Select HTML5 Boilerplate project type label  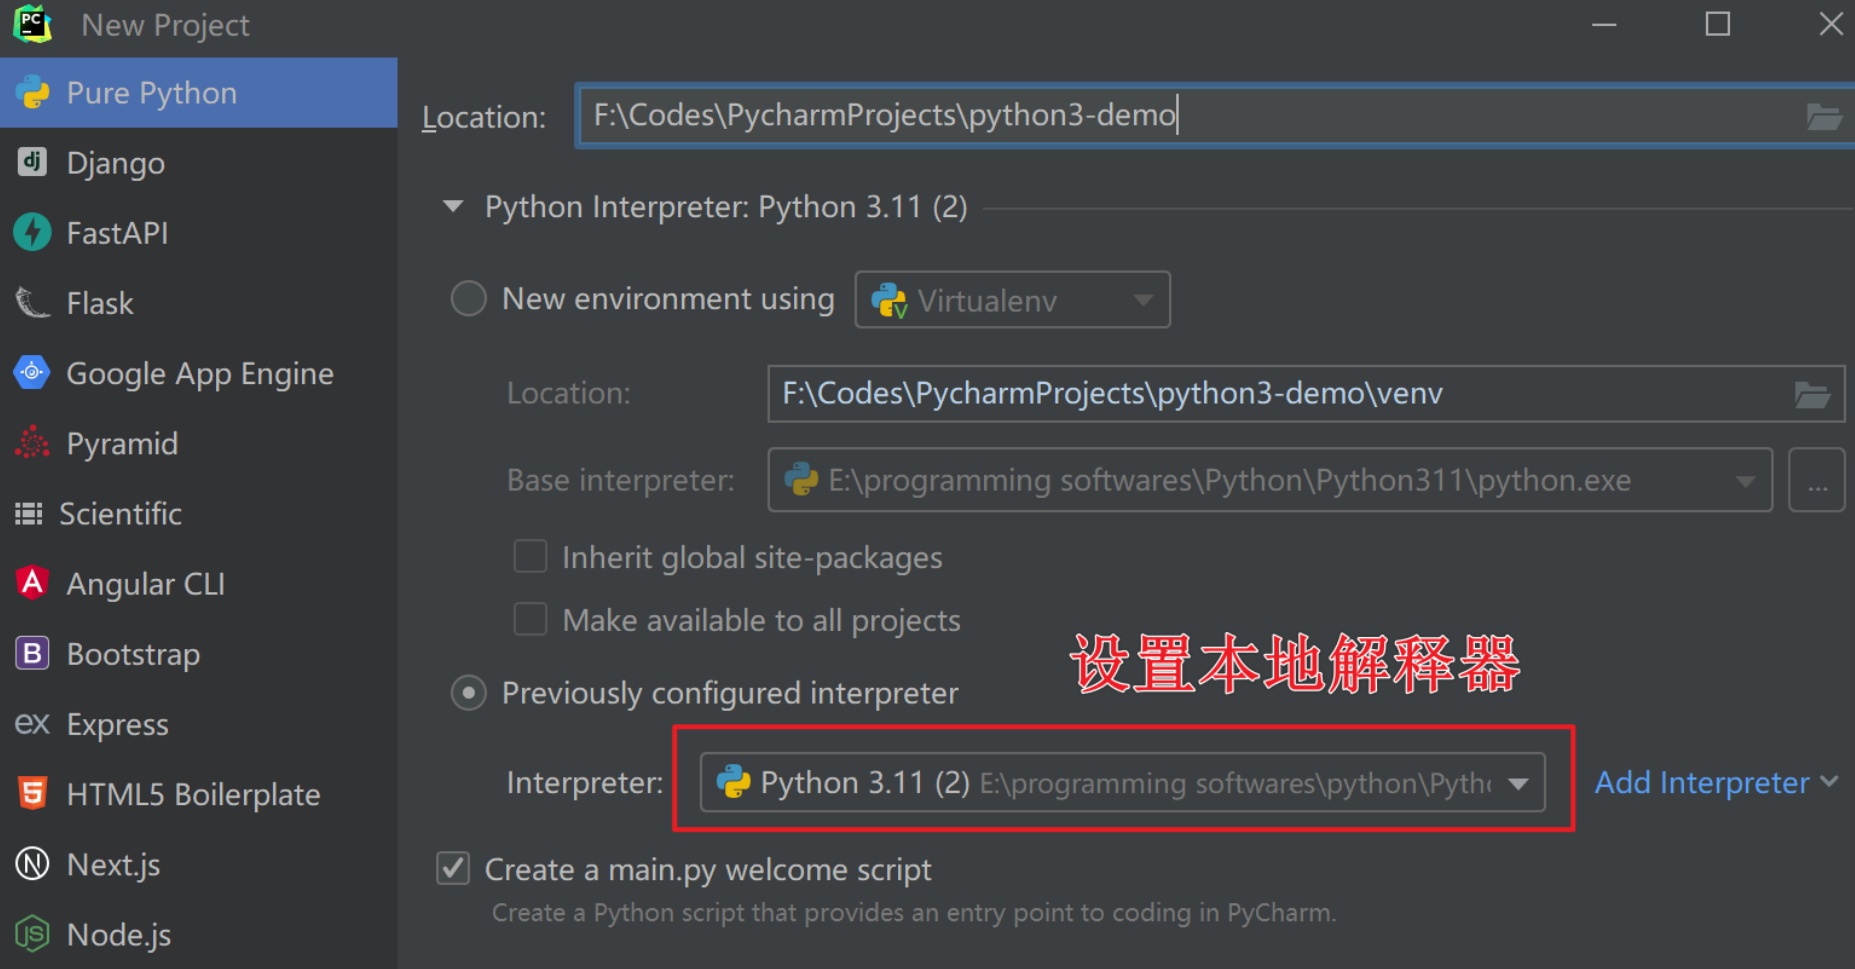coord(193,794)
